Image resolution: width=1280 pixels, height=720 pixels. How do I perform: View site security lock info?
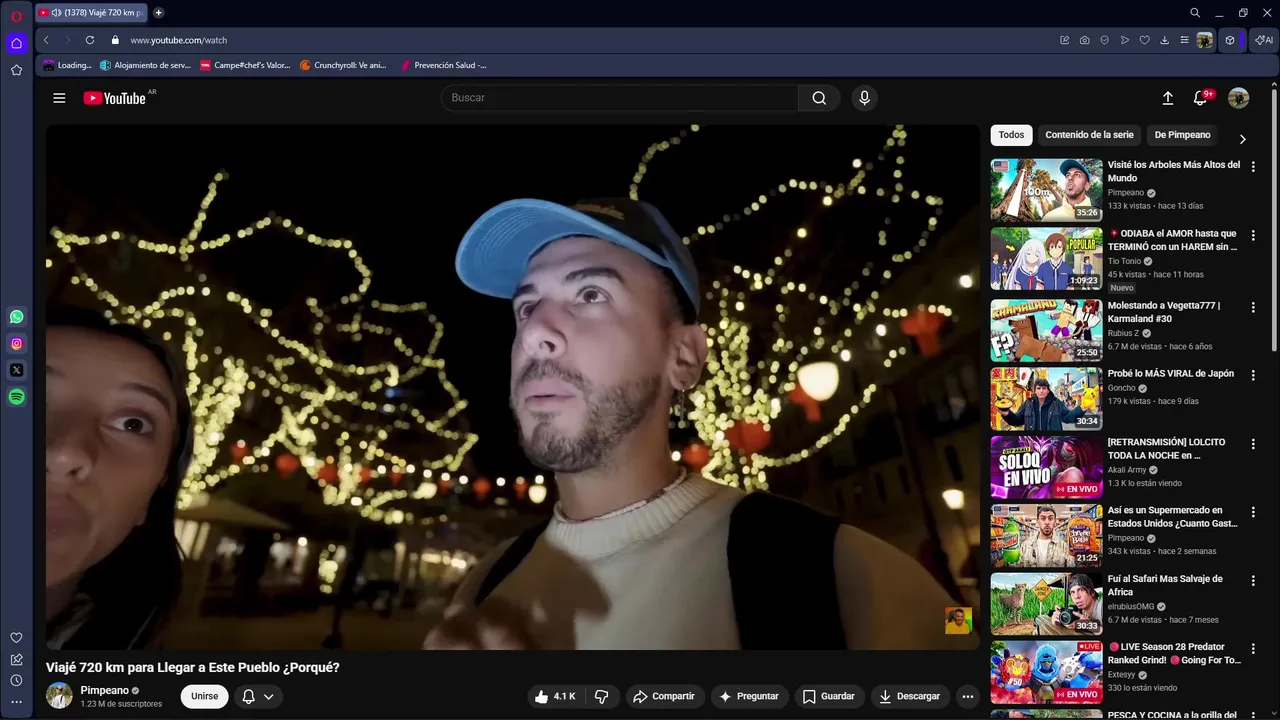(115, 40)
